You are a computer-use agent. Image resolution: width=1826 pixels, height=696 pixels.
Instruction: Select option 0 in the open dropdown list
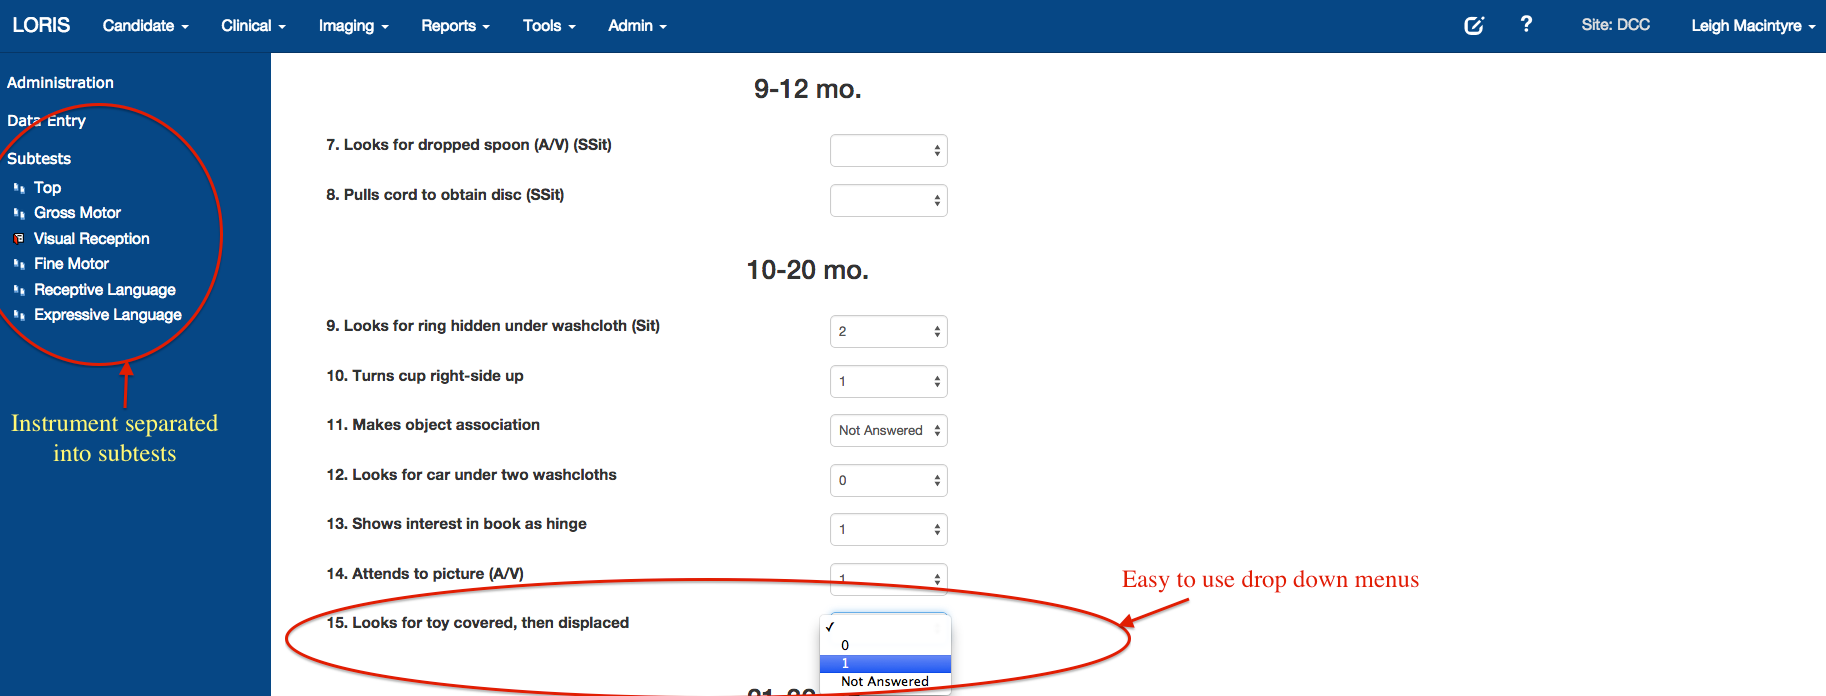pyautogui.click(x=845, y=646)
